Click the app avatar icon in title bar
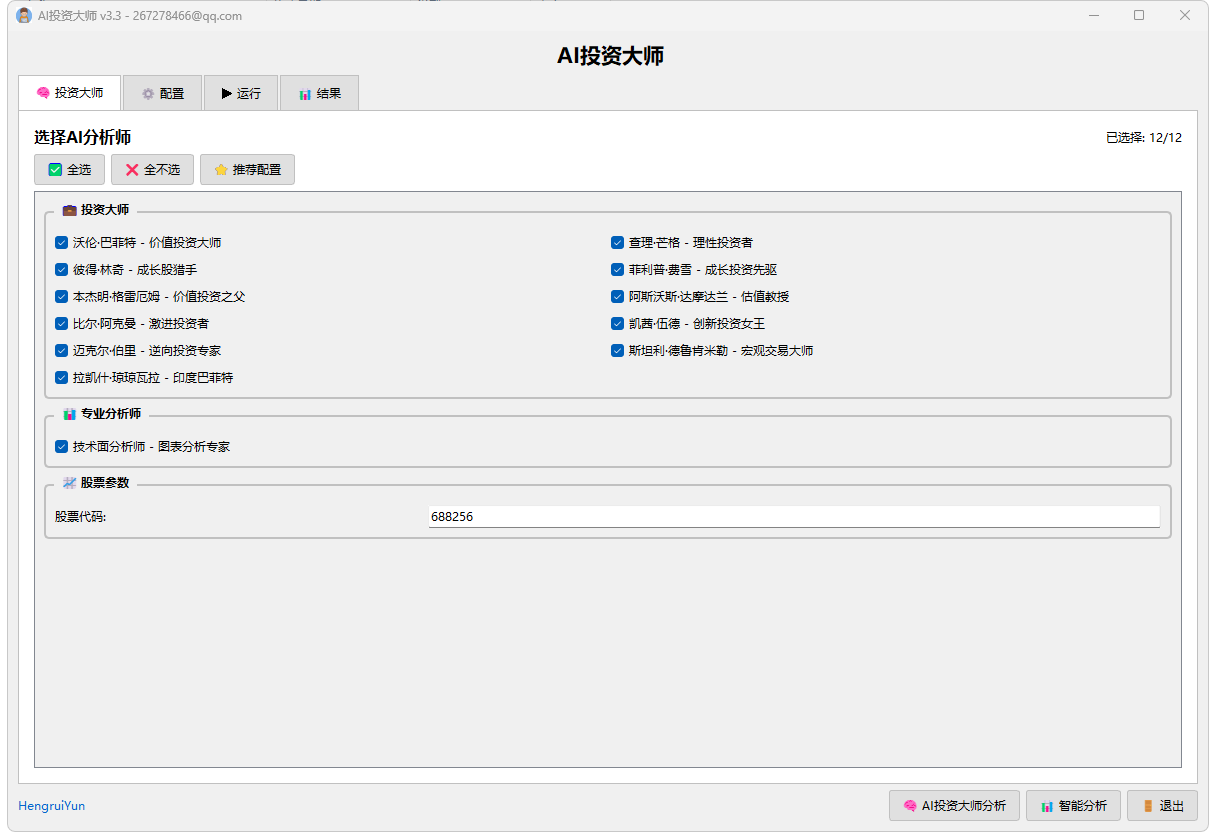 tap(22, 15)
